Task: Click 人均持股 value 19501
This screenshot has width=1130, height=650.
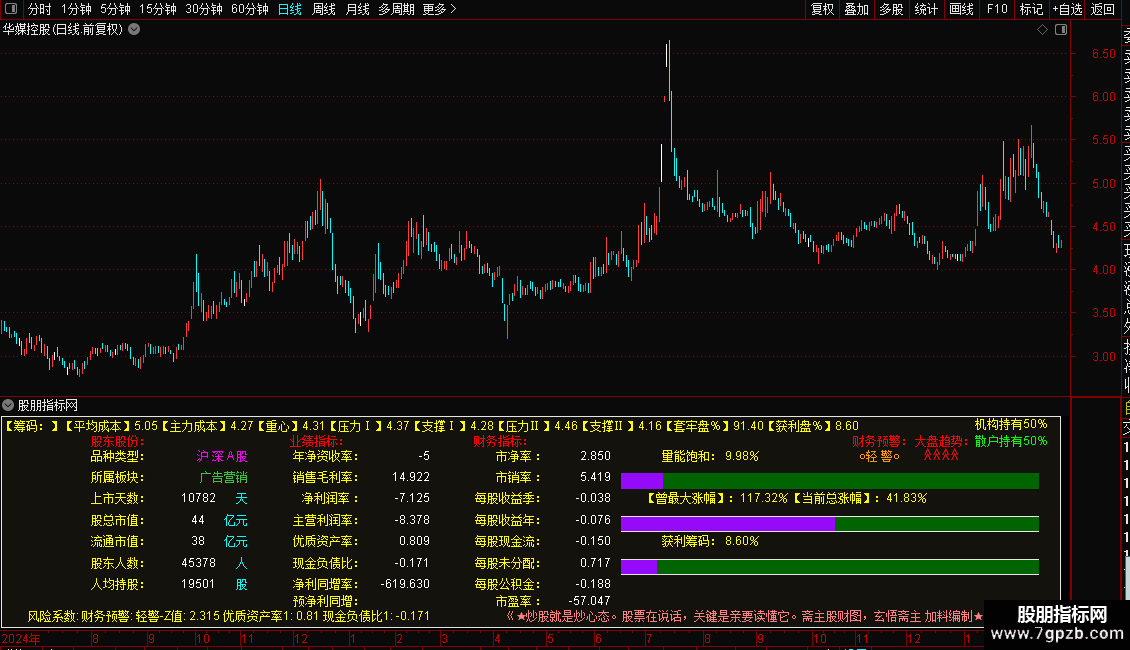Action: pos(198,584)
